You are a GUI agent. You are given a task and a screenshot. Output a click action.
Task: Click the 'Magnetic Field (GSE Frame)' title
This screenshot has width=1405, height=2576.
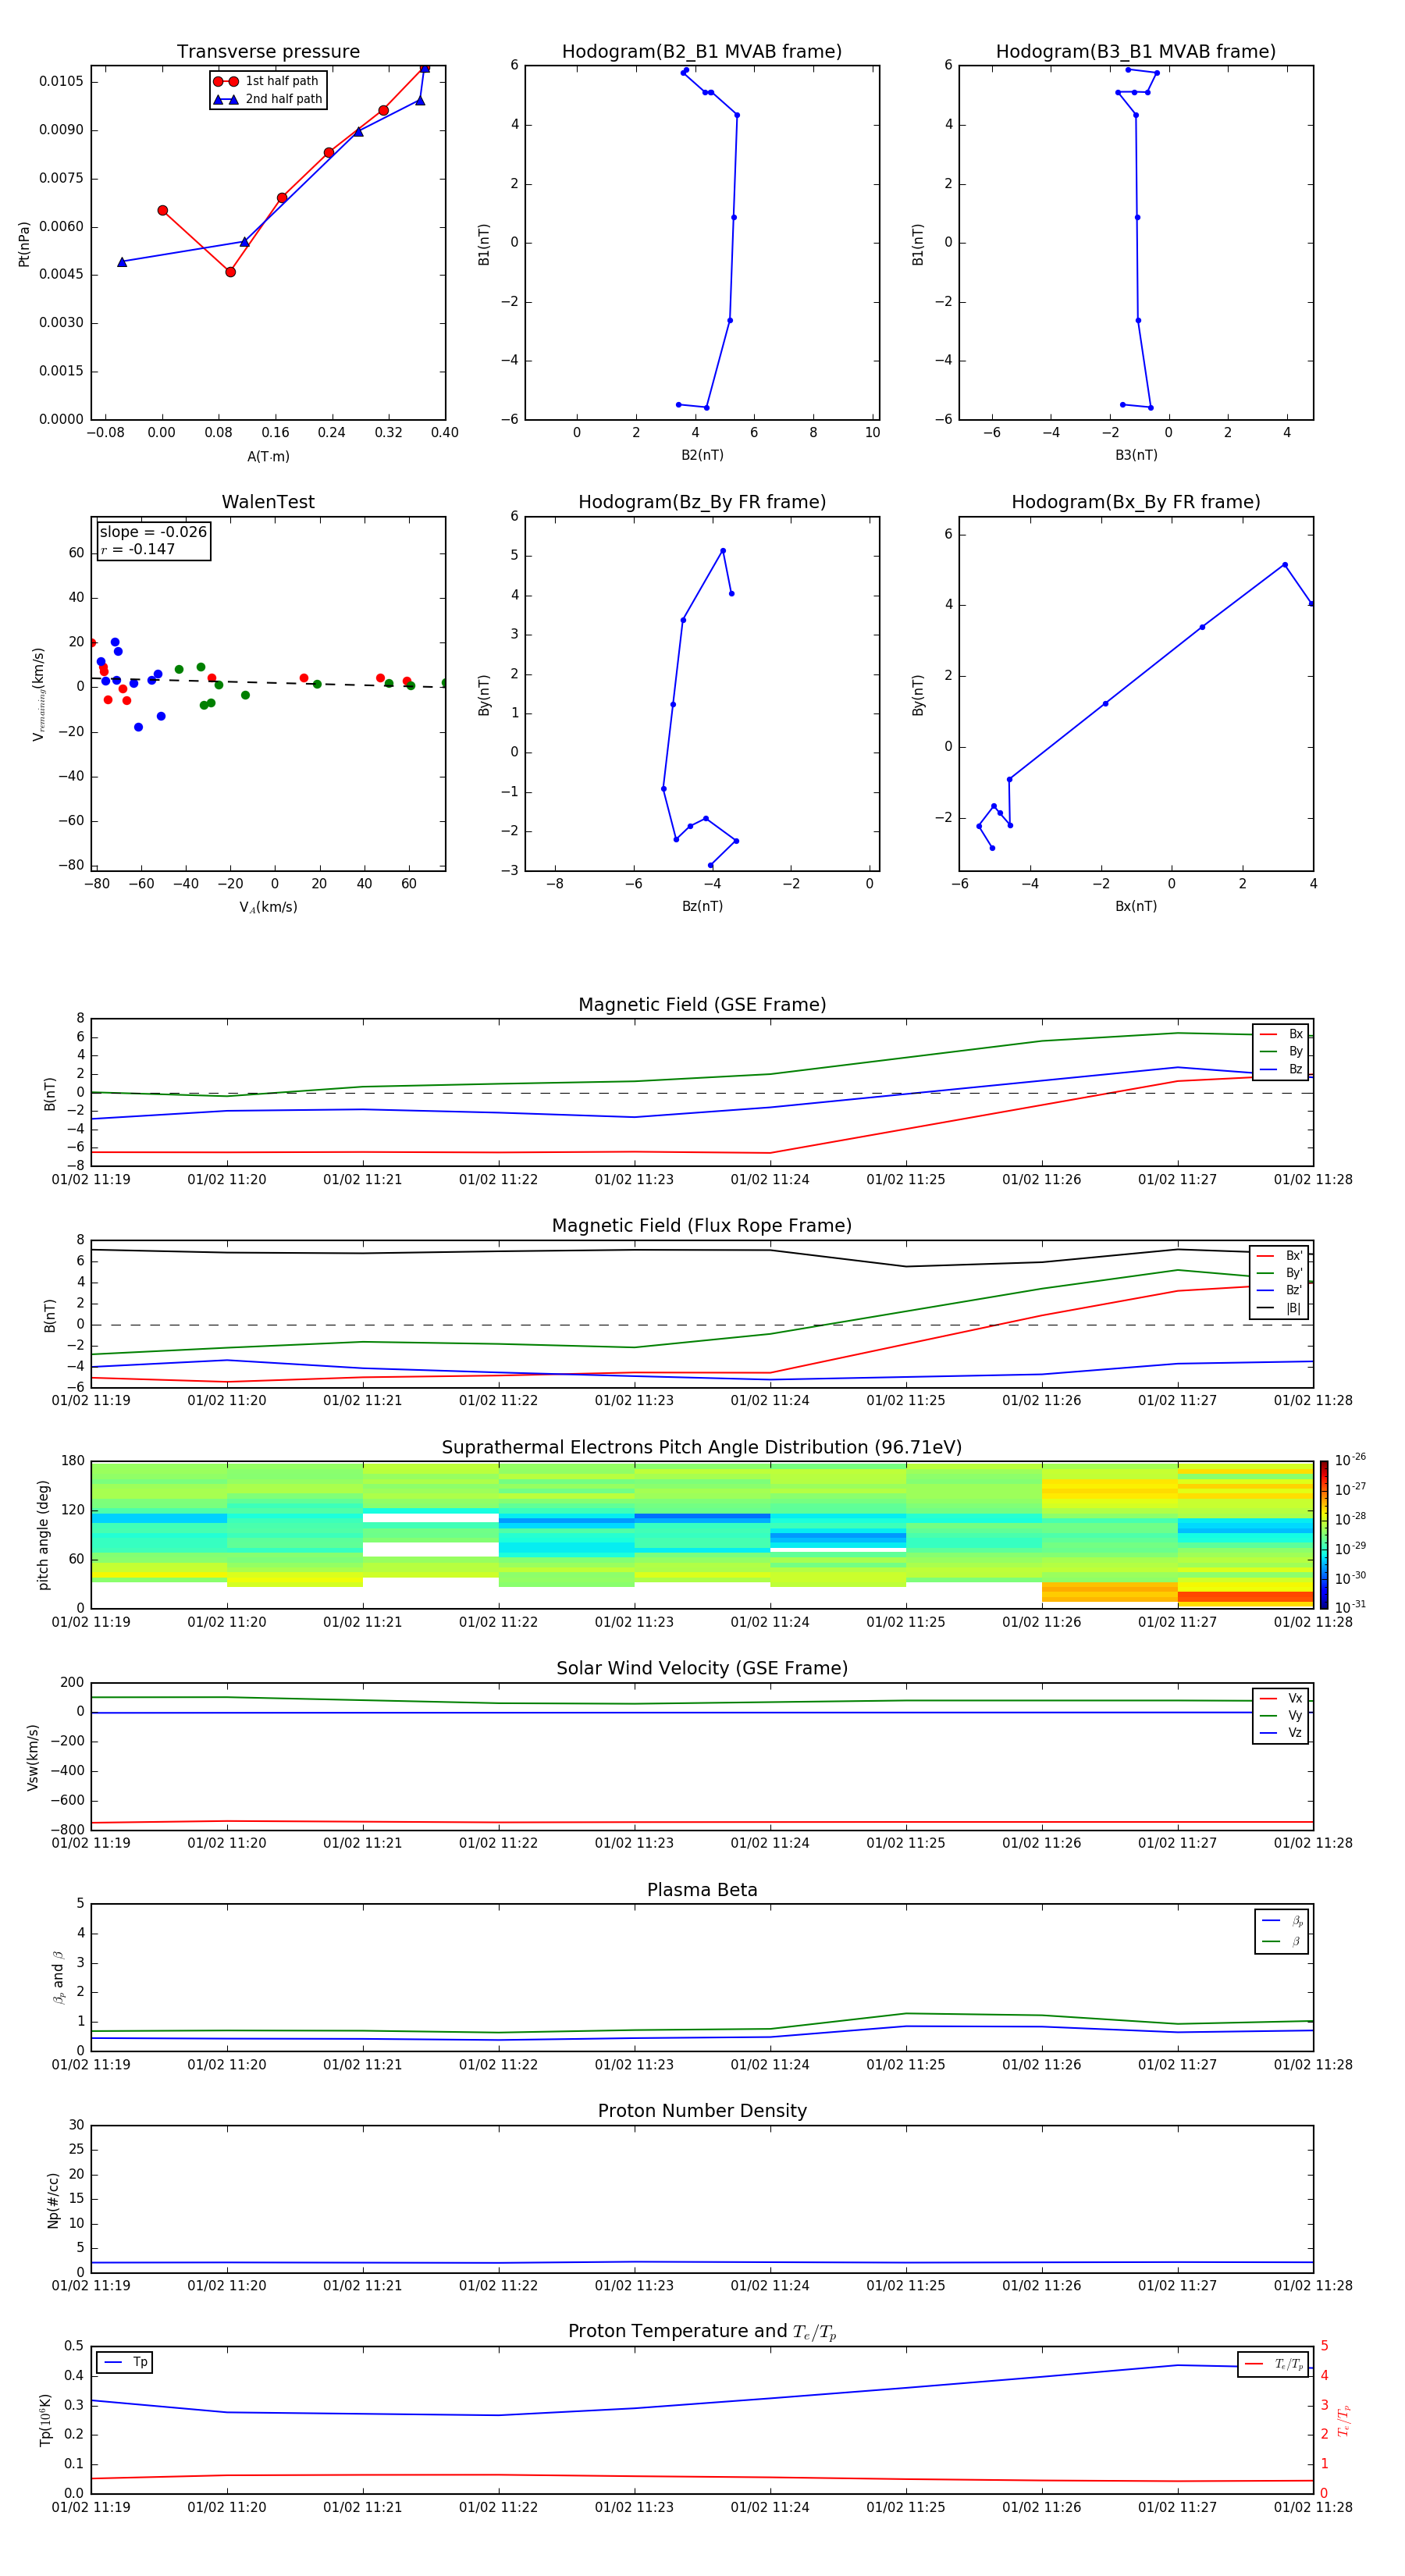(702, 1004)
